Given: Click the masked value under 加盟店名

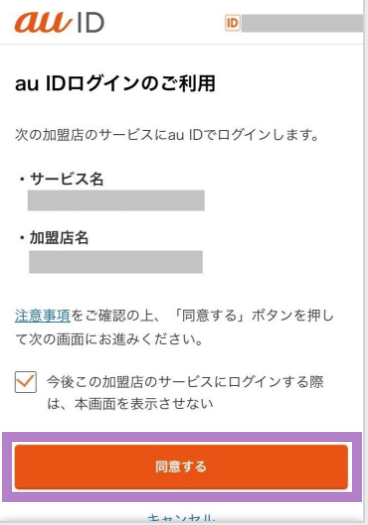Looking at the screenshot, I should point(116,262).
